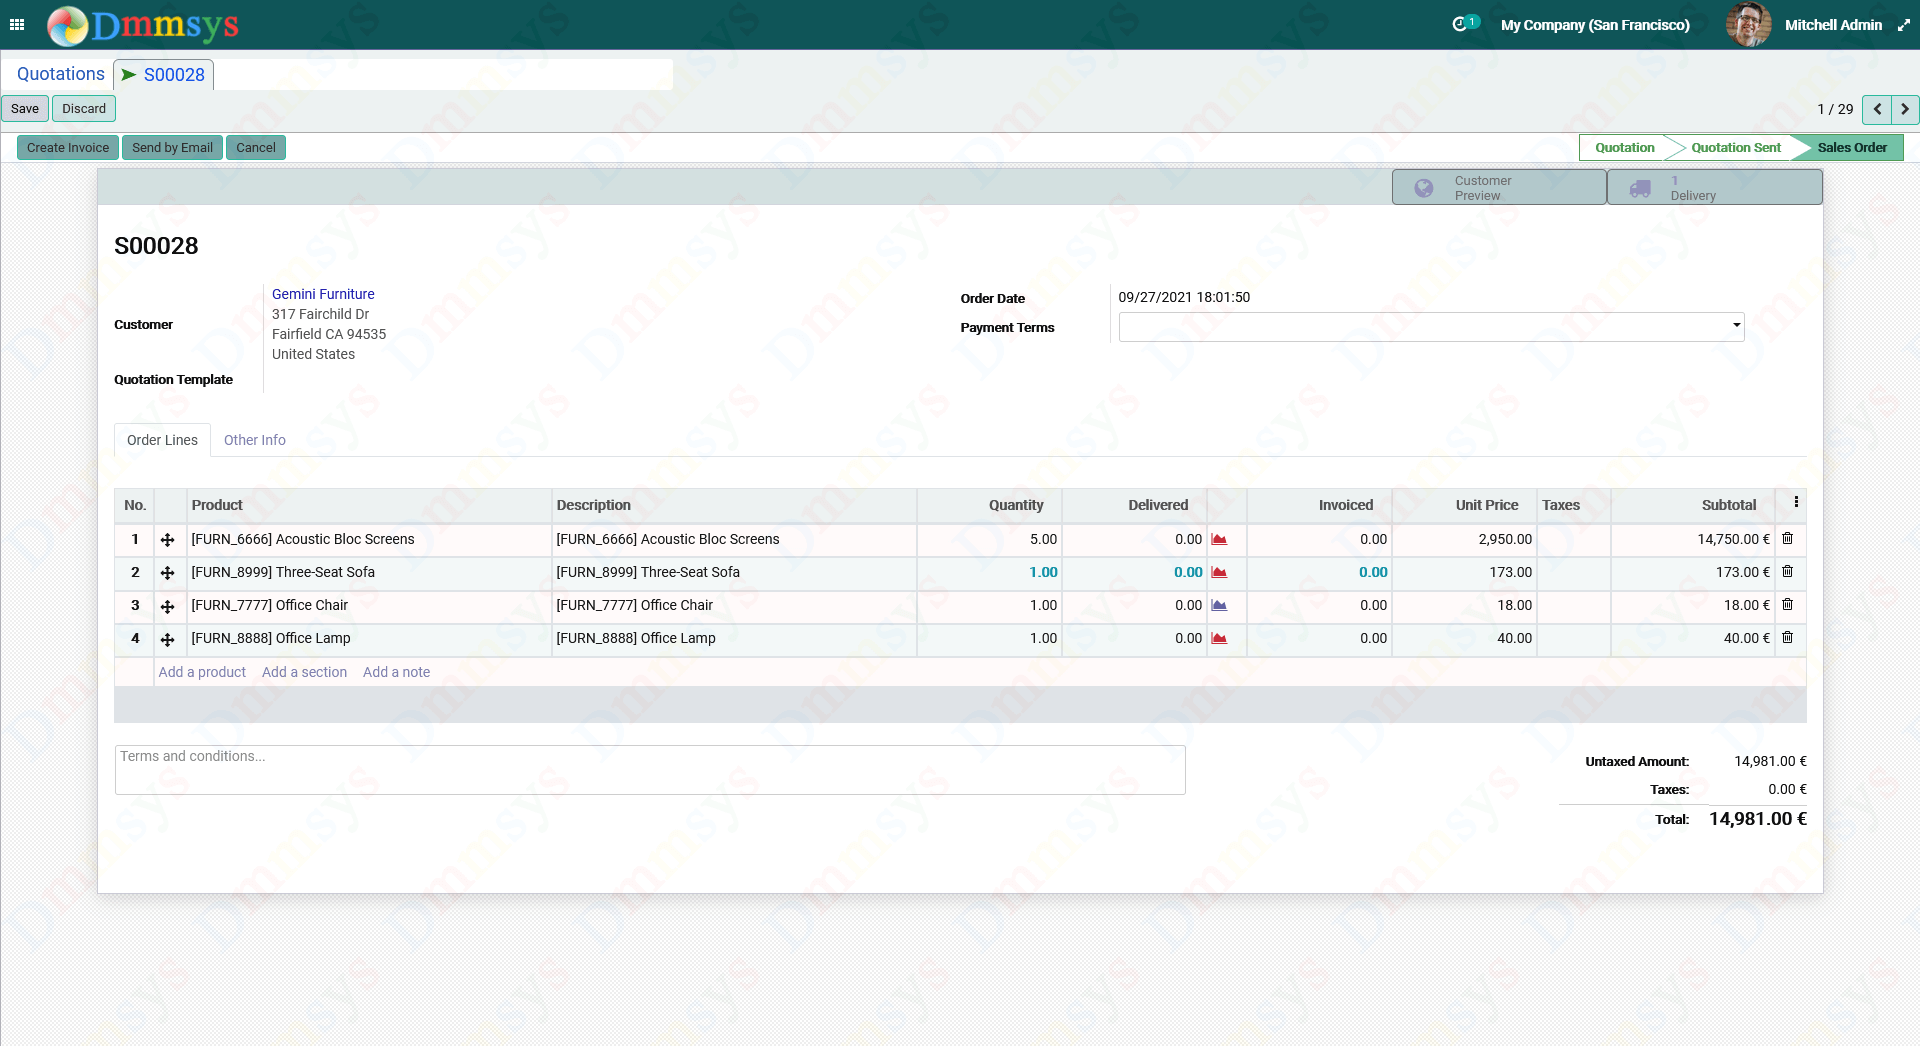Open forecast chart icon for Acoustic Bloc Screens

click(x=1219, y=539)
